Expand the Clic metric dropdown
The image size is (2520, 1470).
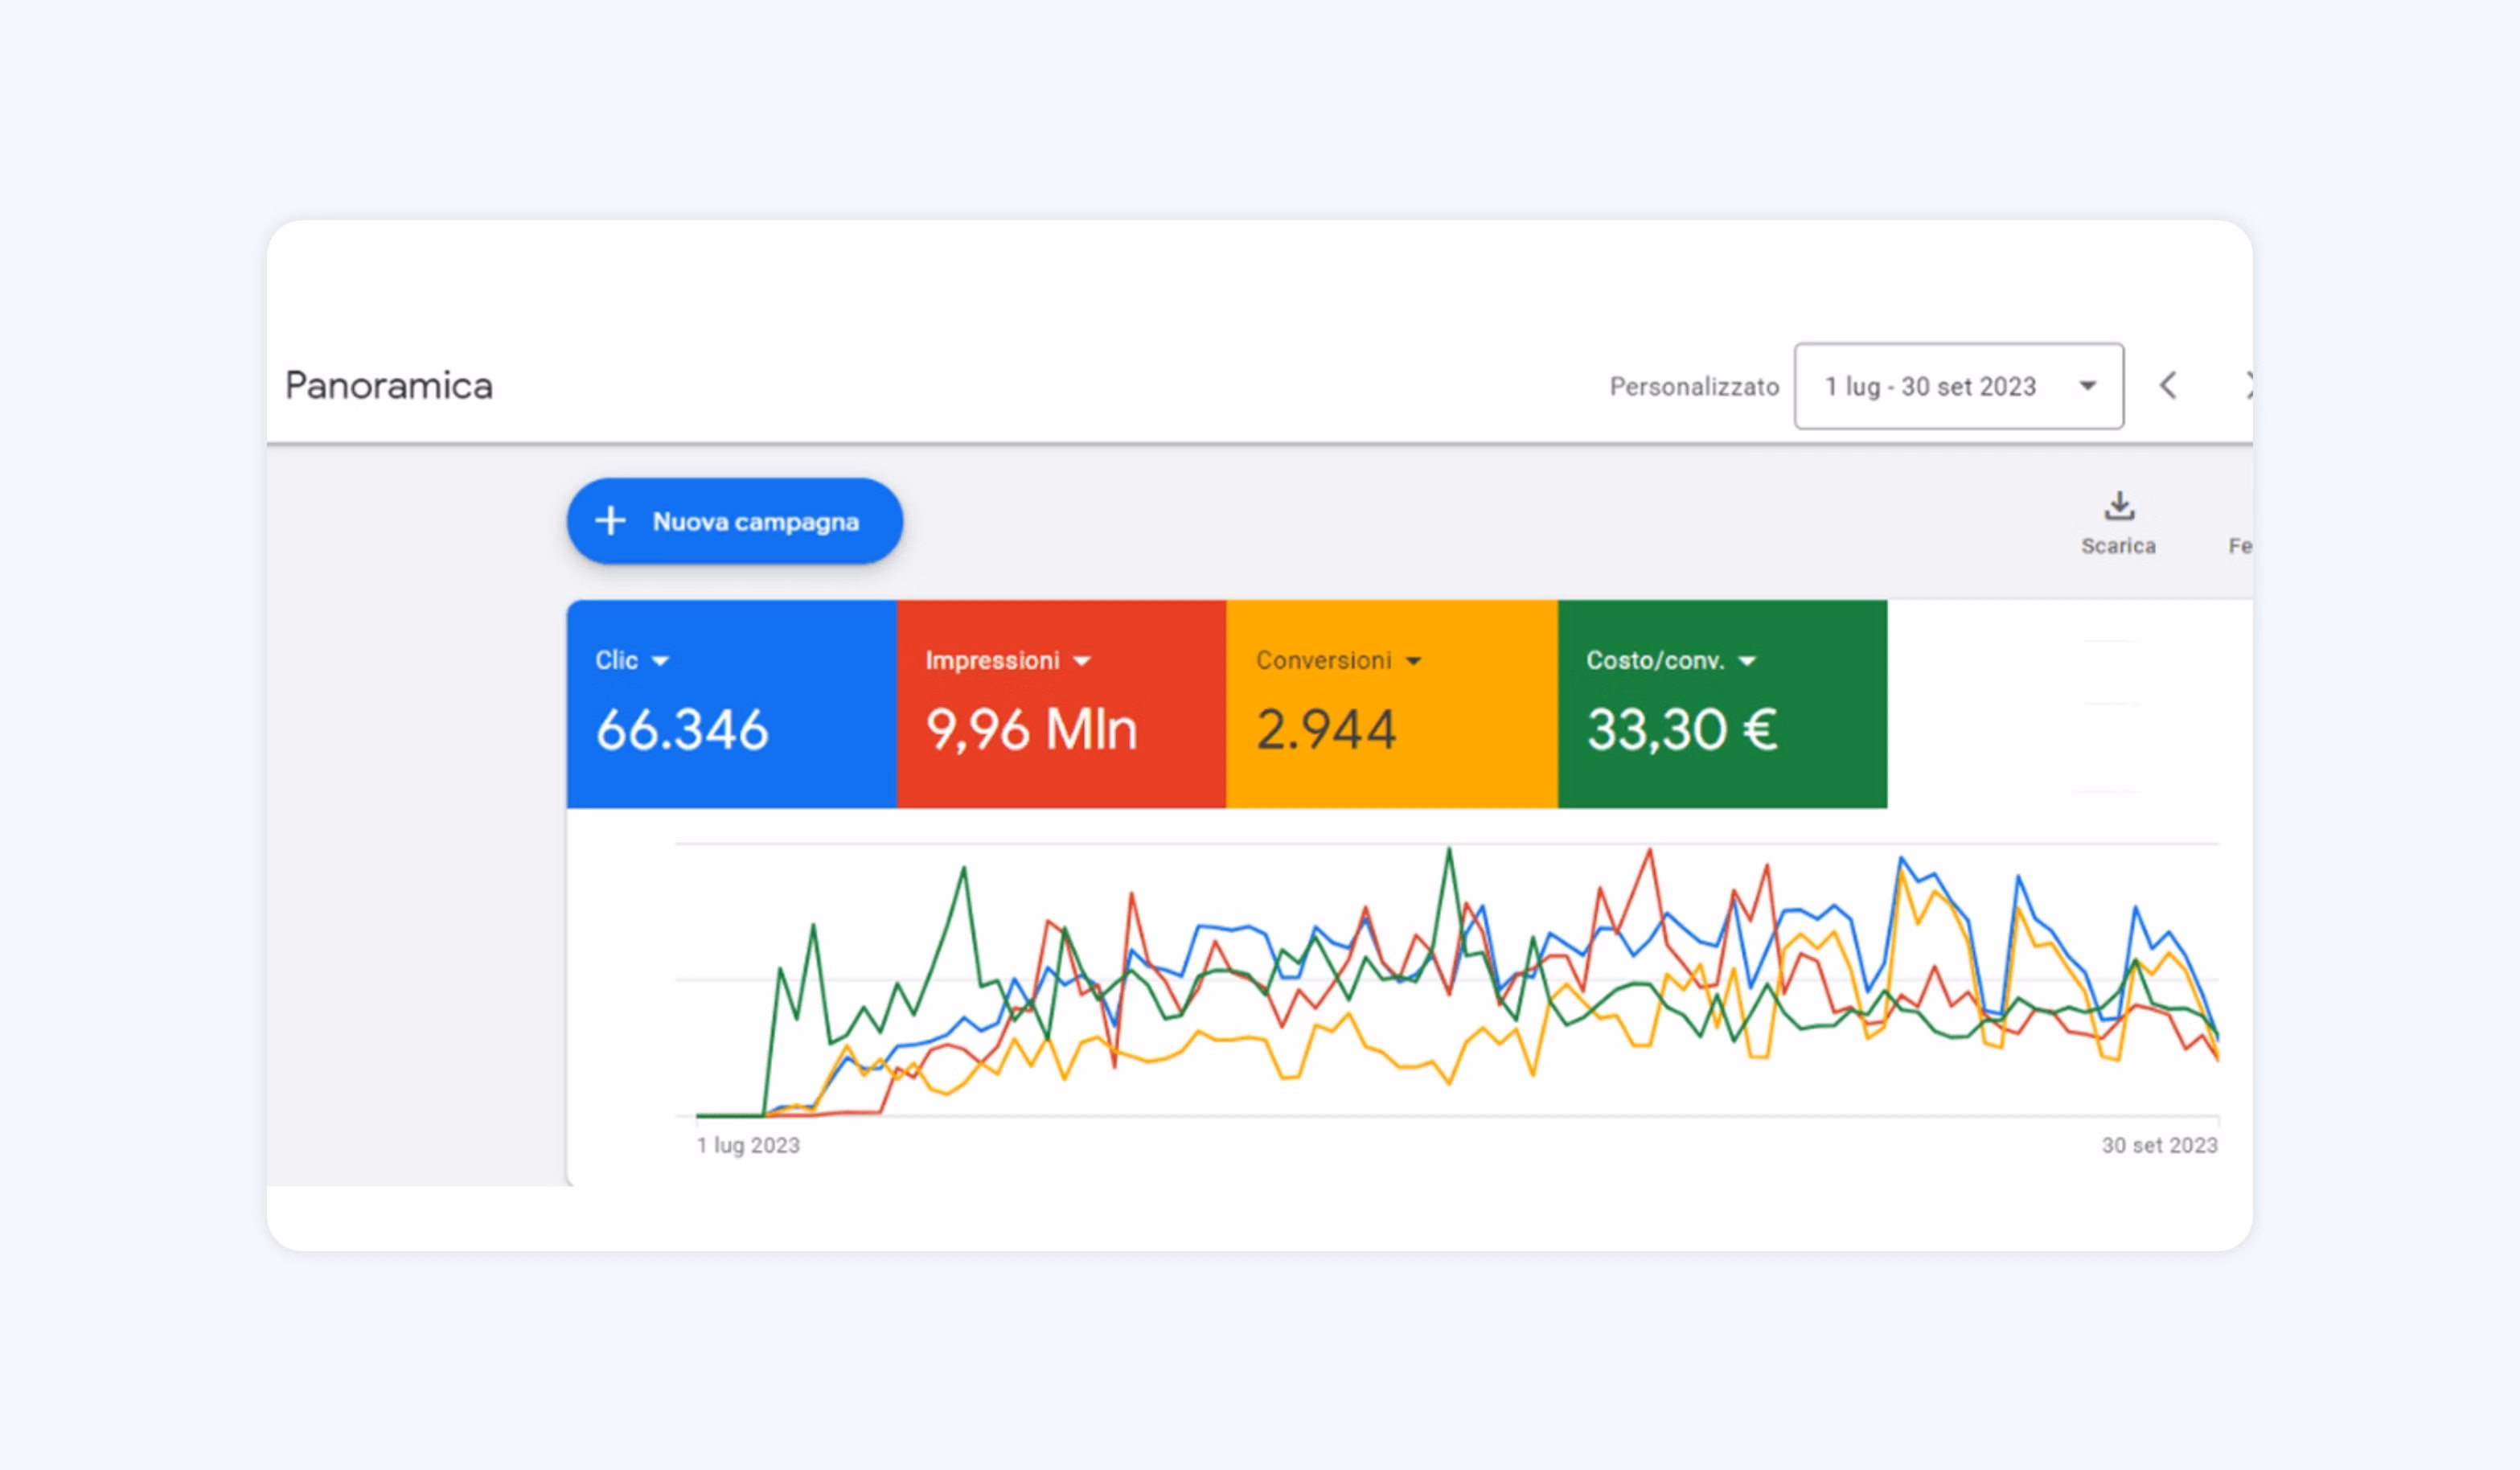click(x=660, y=661)
